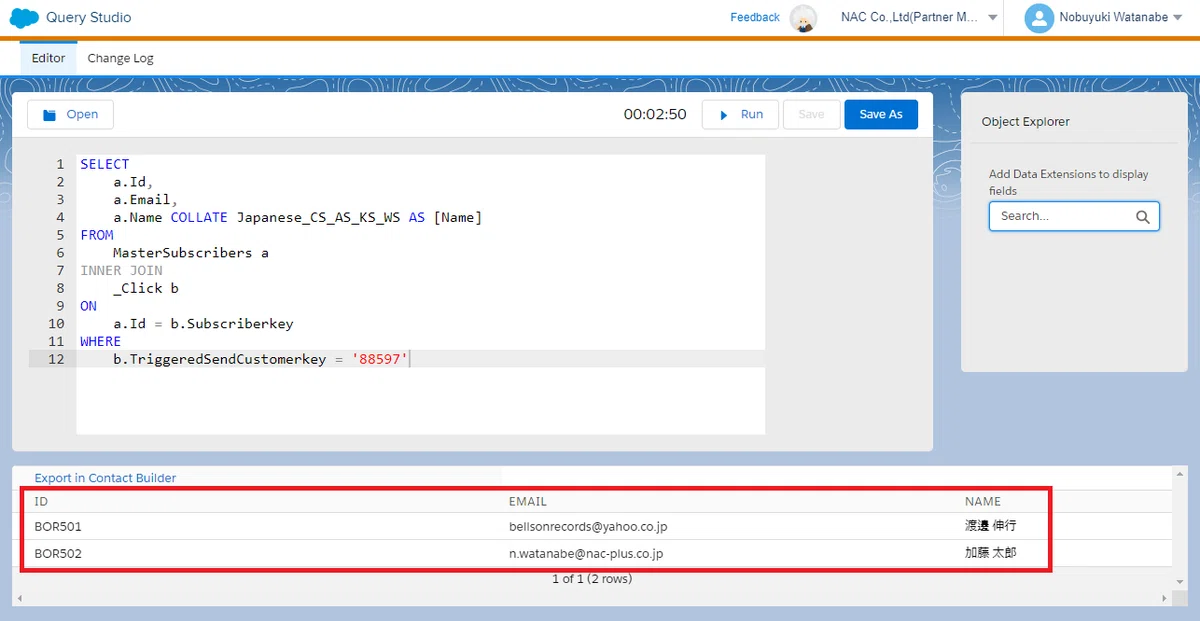Click the Save As button

point(881,114)
